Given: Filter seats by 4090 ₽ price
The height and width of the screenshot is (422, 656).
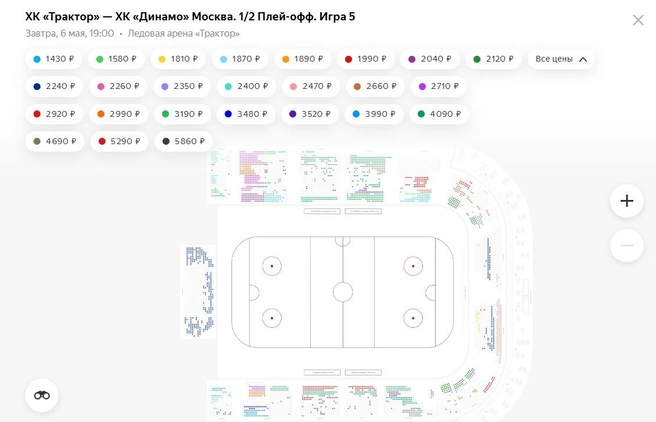Looking at the screenshot, I should coord(439,114).
